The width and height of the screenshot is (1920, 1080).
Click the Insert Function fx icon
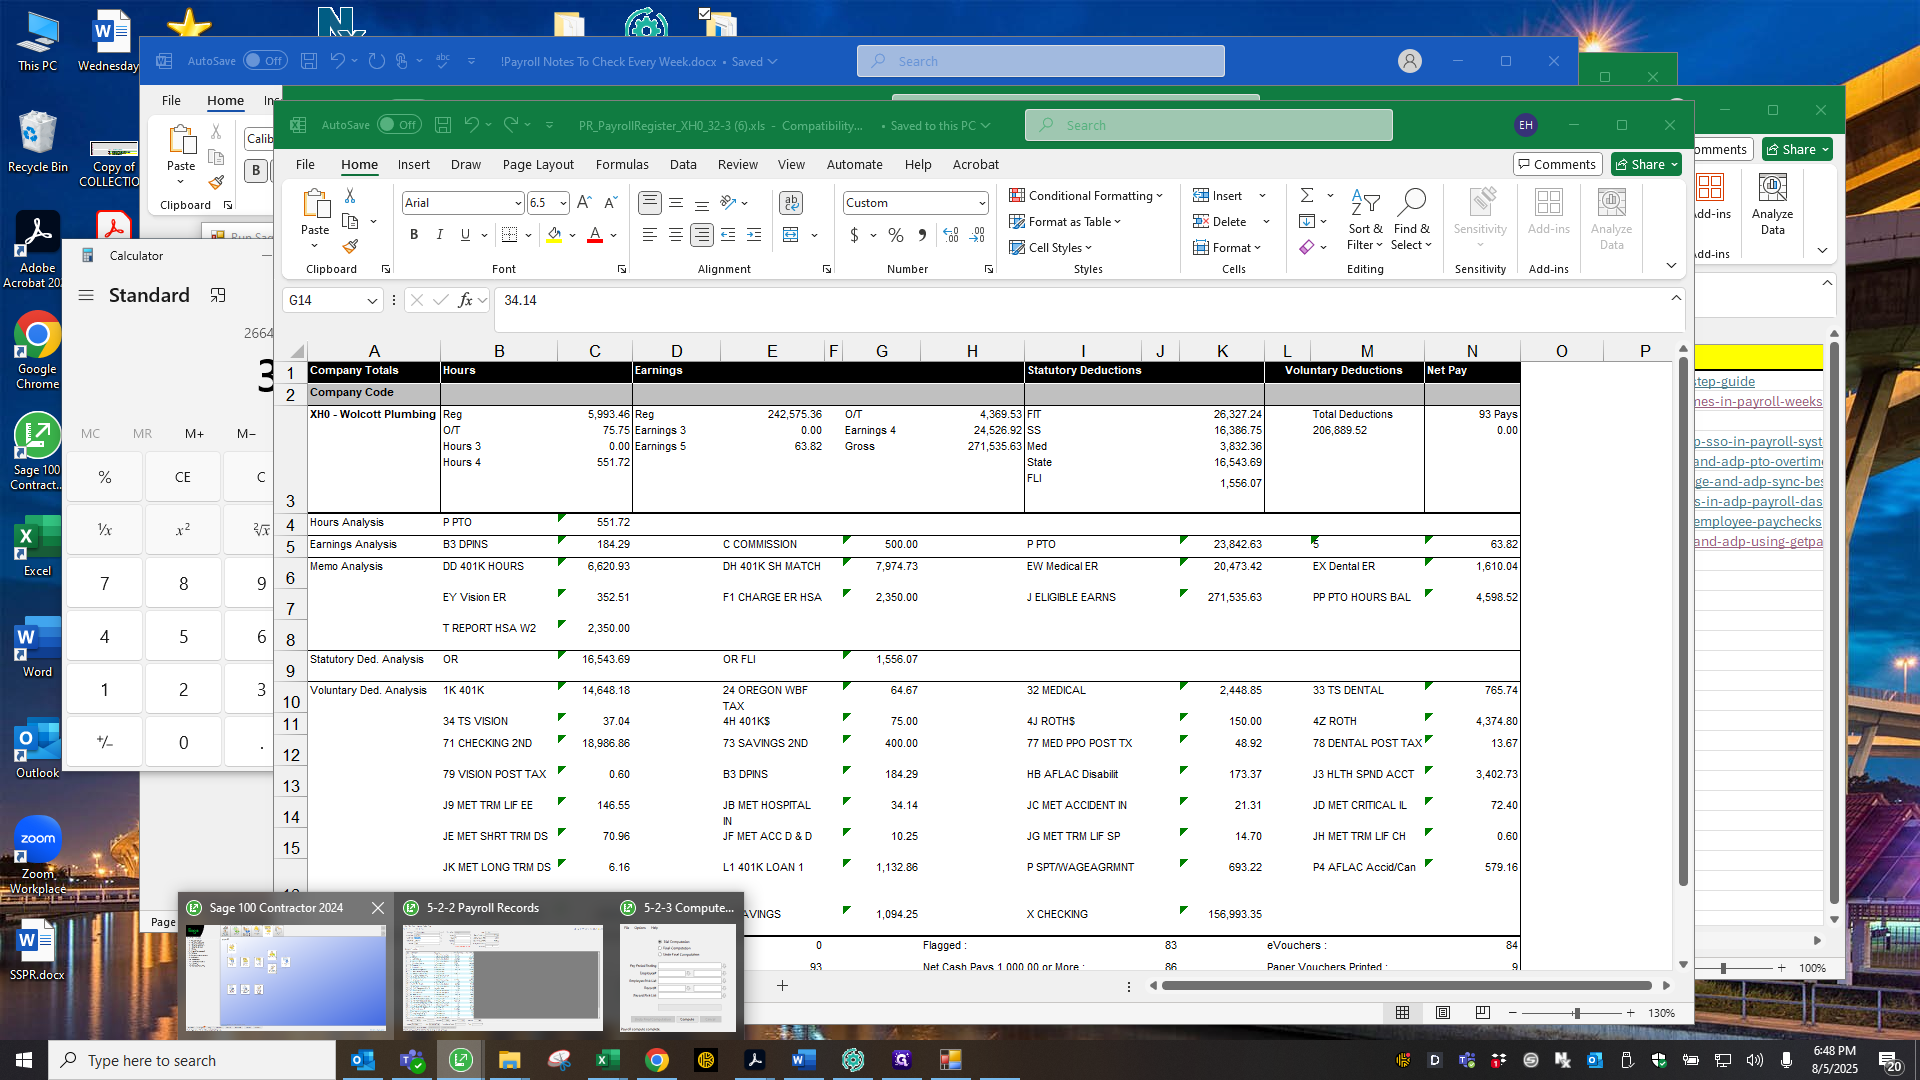(465, 300)
